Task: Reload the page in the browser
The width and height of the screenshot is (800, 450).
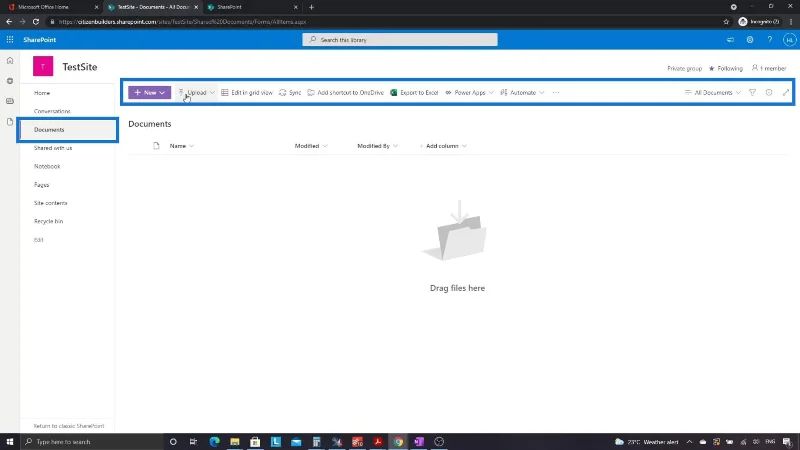Action: [36, 22]
